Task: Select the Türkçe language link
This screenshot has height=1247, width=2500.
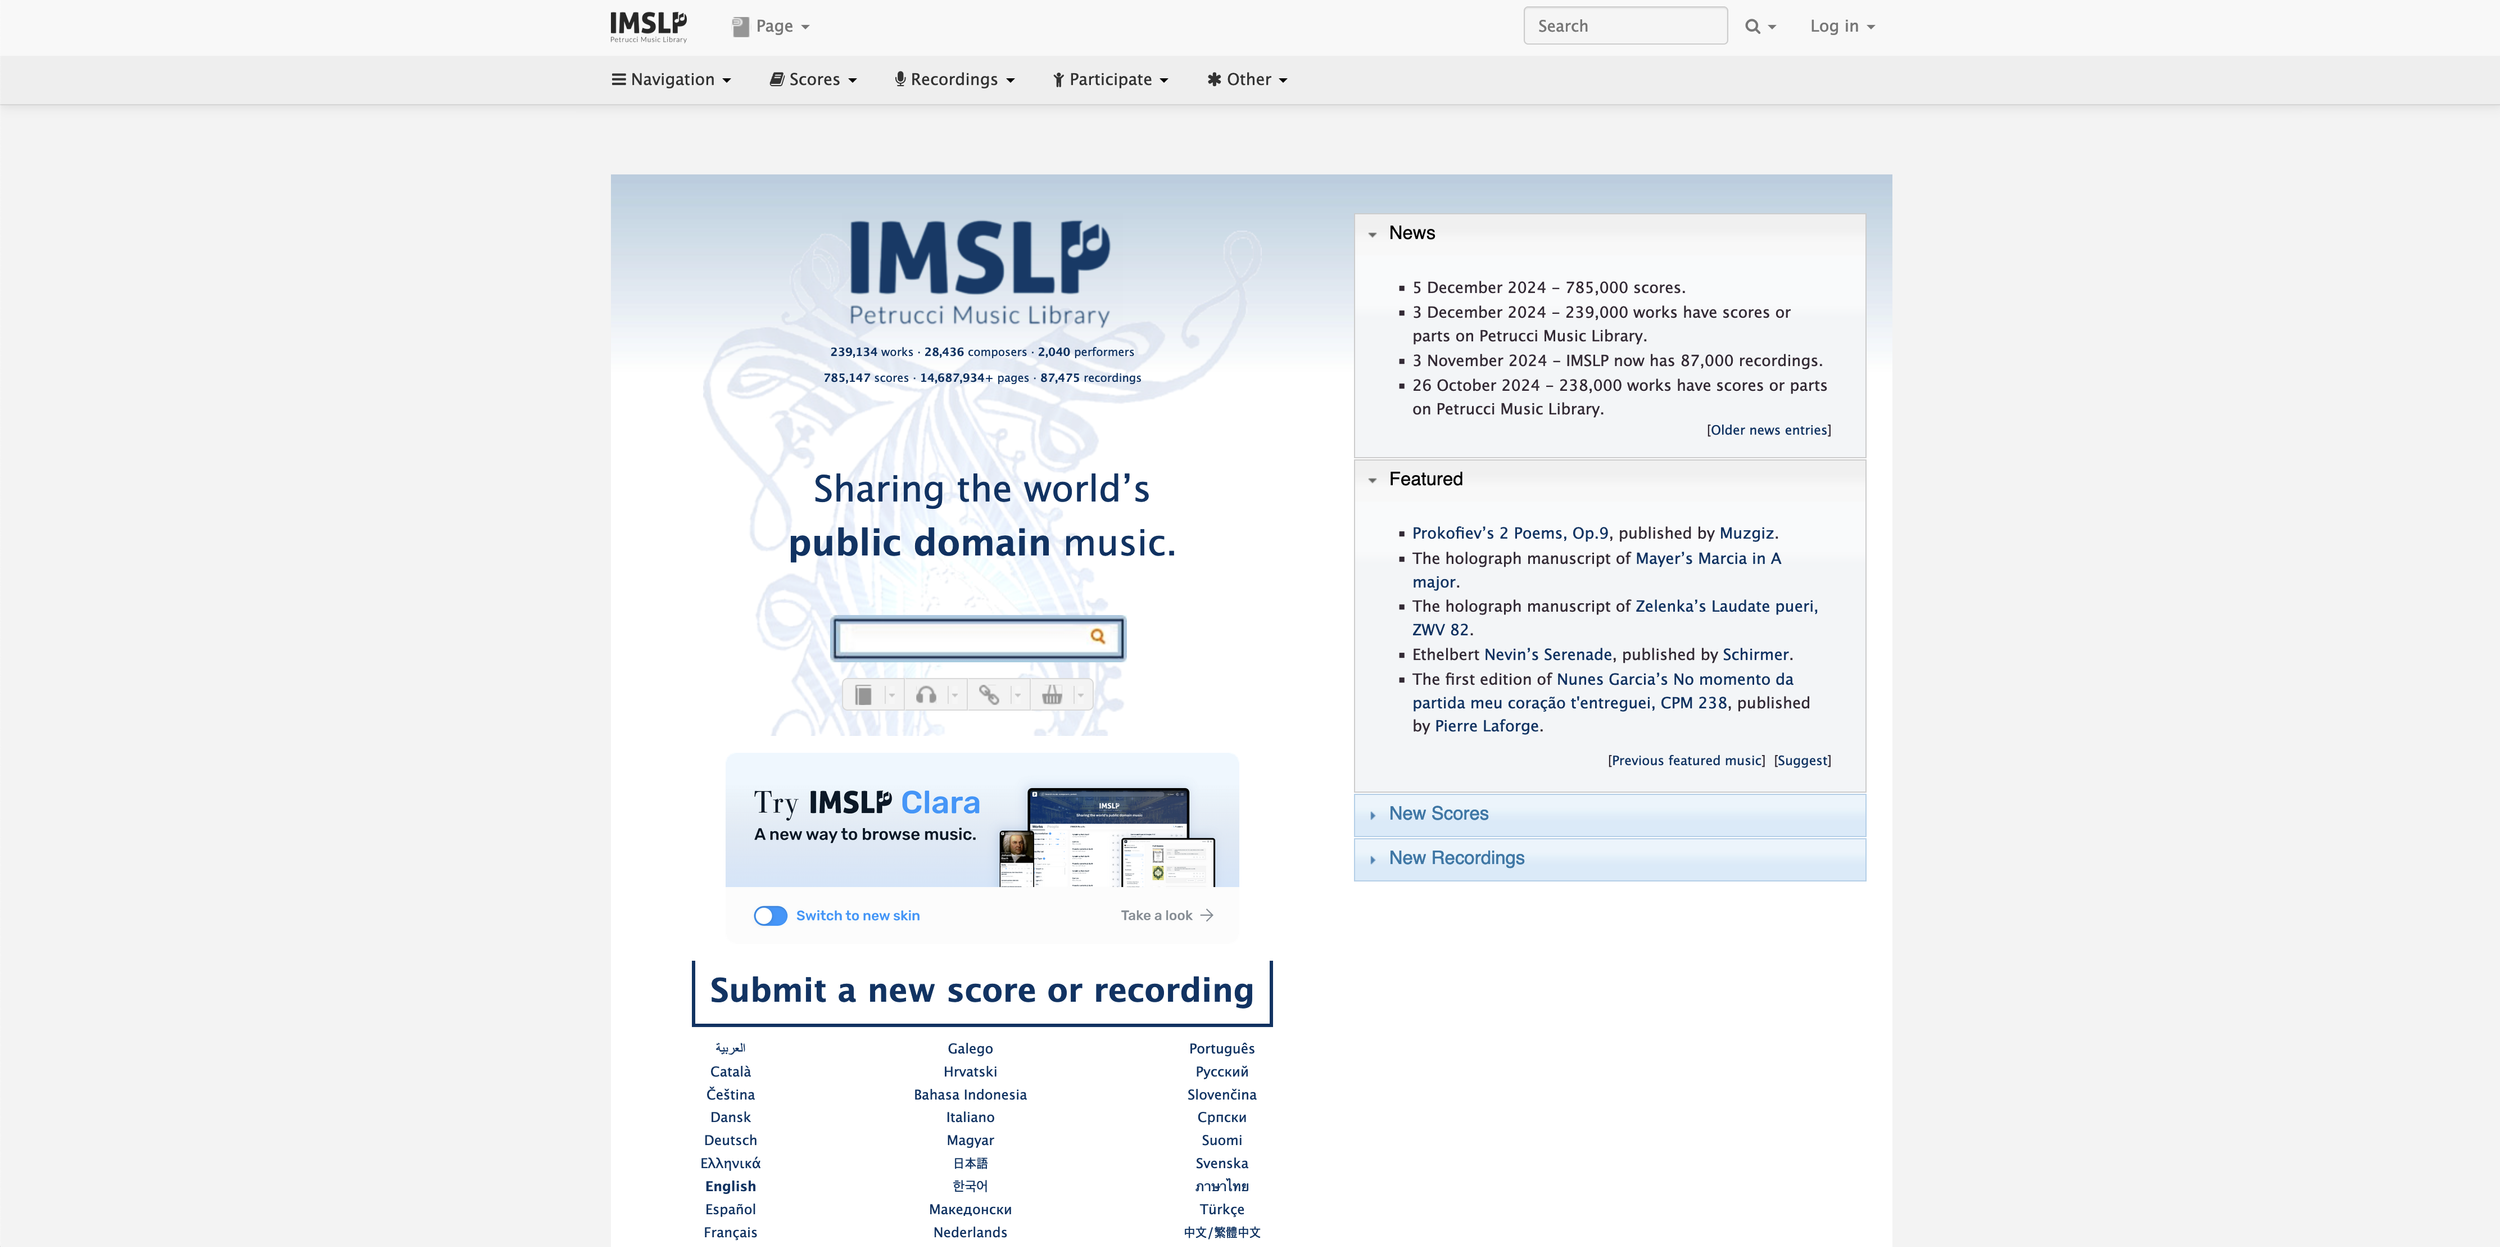Action: click(1222, 1209)
